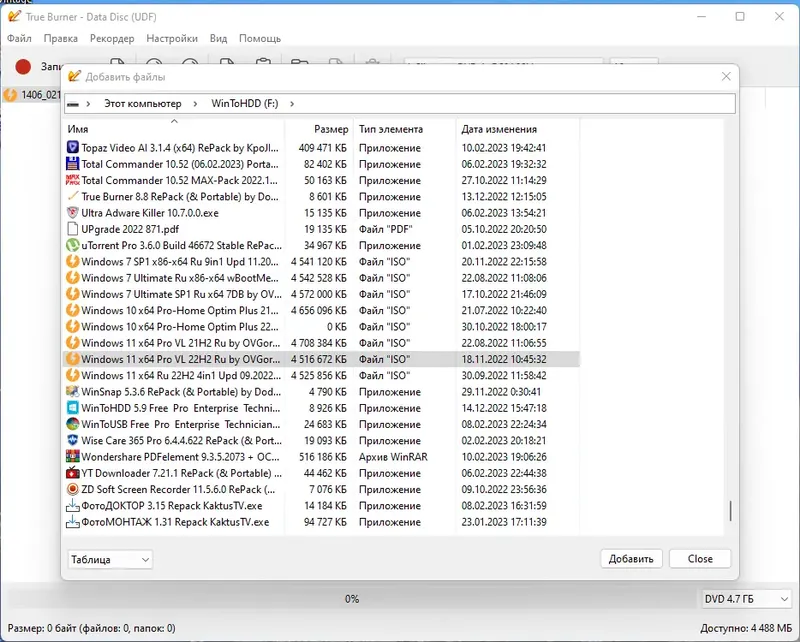Click the True Burner 8.8 RePack pencil icon

click(x=73, y=196)
